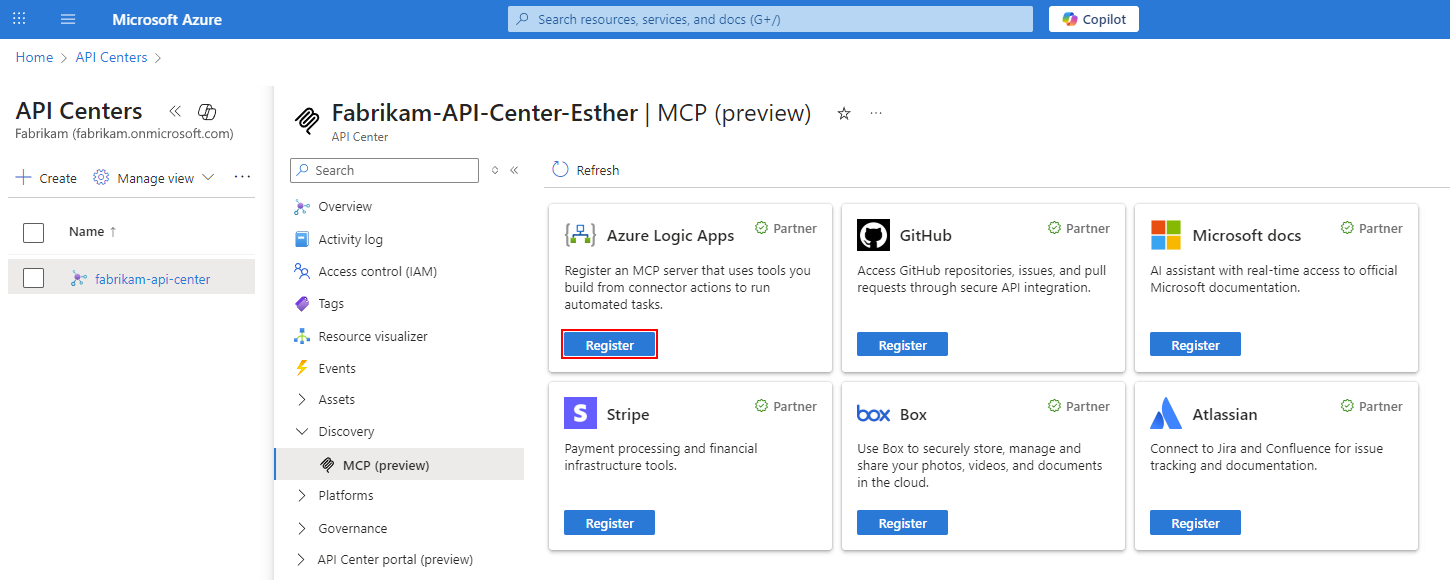Screen dimensions: 1450x580
Task: Click the API center icon beside fabrikam-api-center
Action: [79, 279]
